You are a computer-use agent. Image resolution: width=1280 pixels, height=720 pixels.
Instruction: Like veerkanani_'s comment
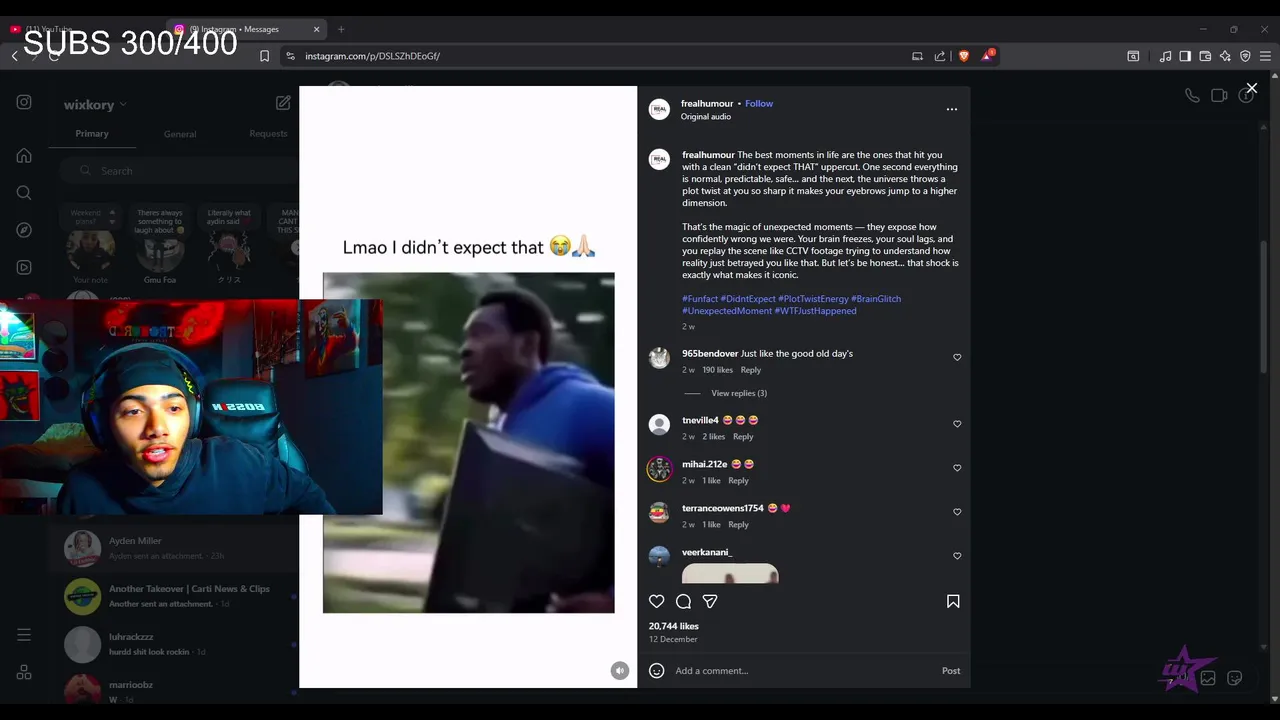(x=957, y=556)
